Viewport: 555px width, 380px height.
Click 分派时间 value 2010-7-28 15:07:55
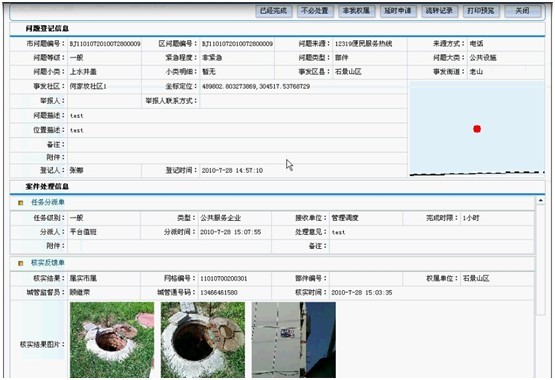[230, 232]
